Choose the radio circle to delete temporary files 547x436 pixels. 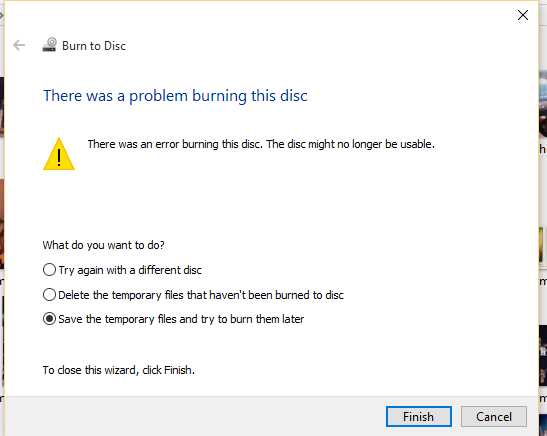pyautogui.click(x=49, y=294)
